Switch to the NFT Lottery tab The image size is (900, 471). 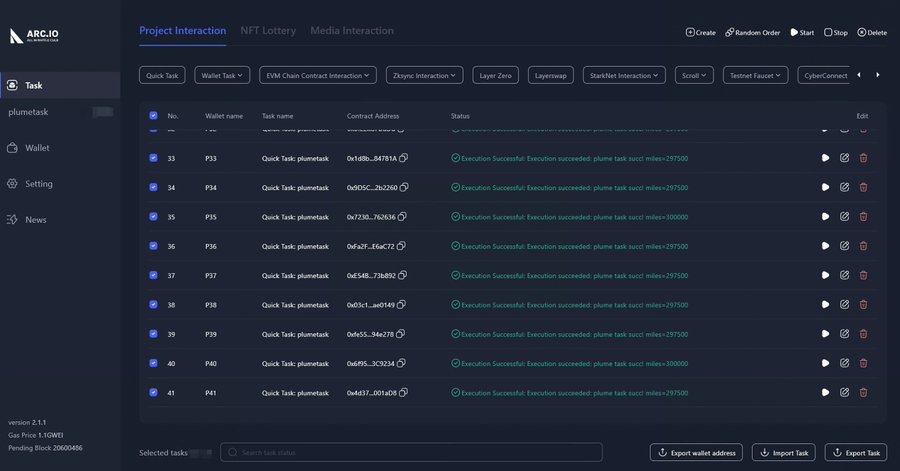tap(268, 31)
